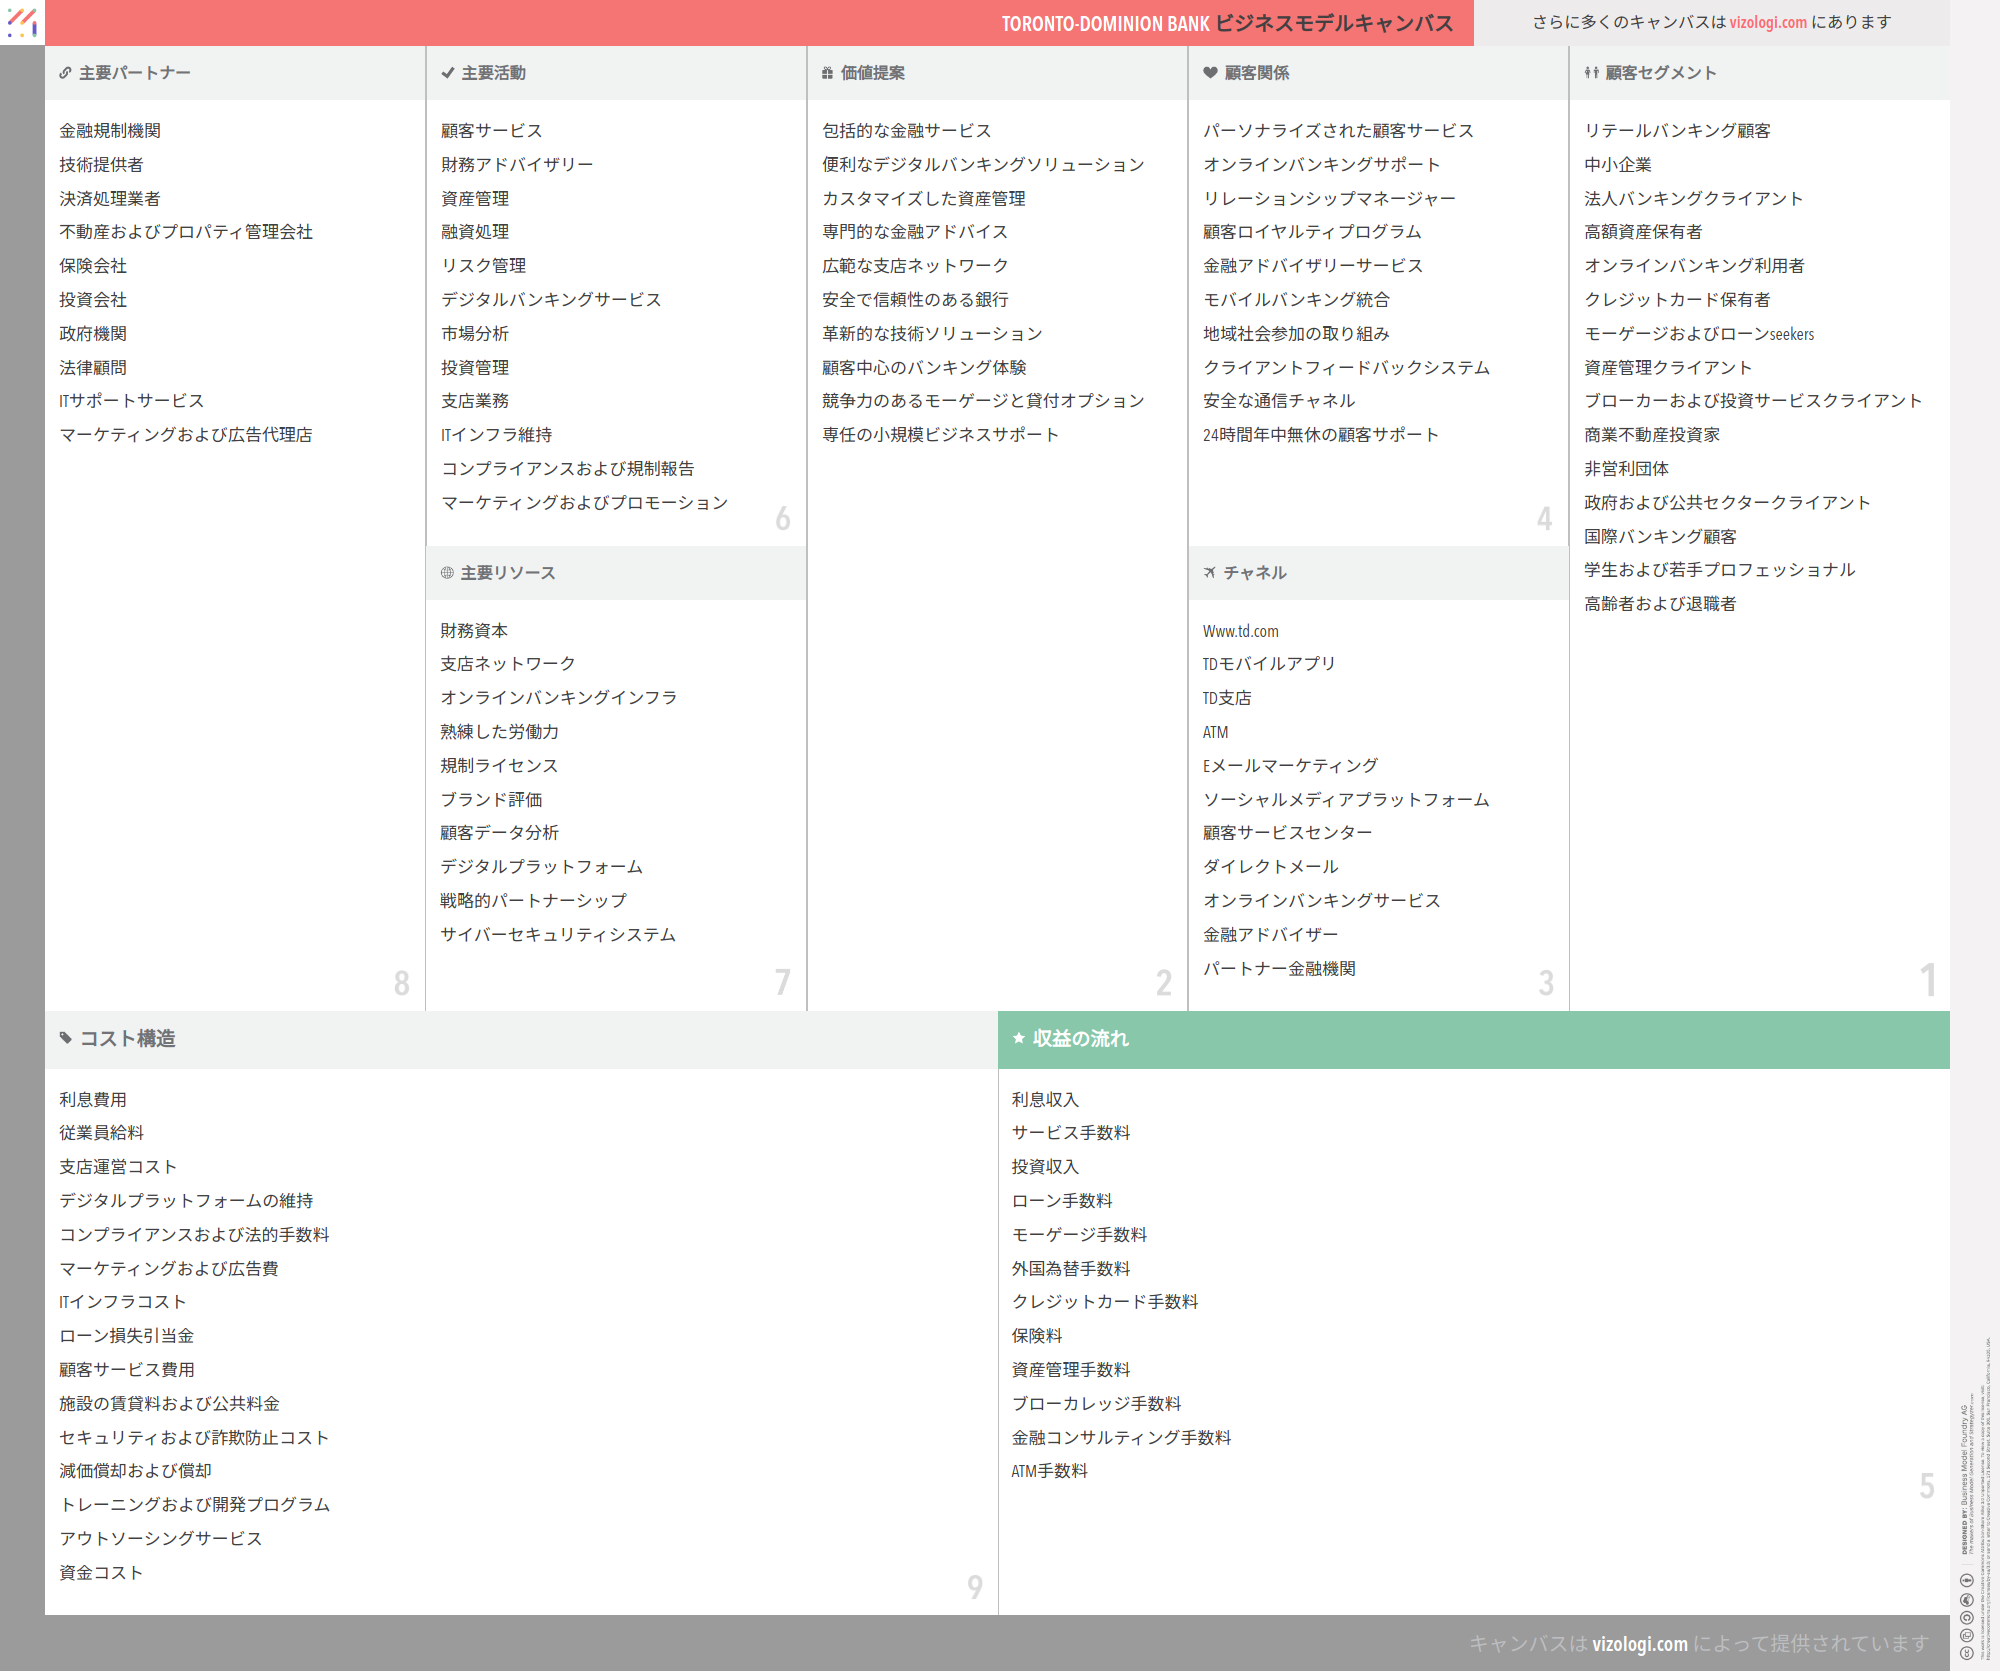The height and width of the screenshot is (1671, 2000).
Task: Open the vizologi.com link in top banner
Action: pyautogui.click(x=1768, y=22)
